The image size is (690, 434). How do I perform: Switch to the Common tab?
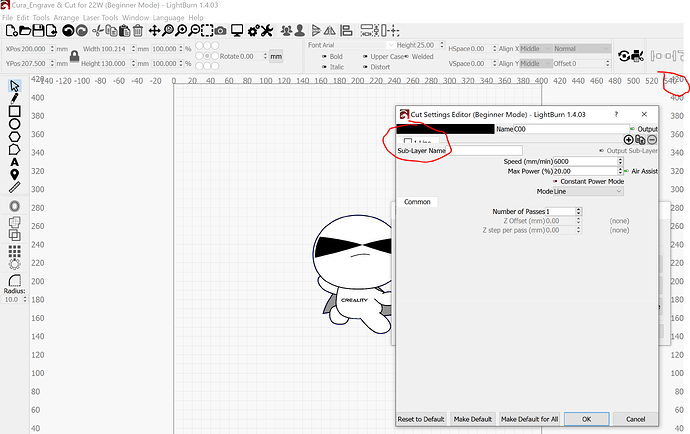pos(417,202)
